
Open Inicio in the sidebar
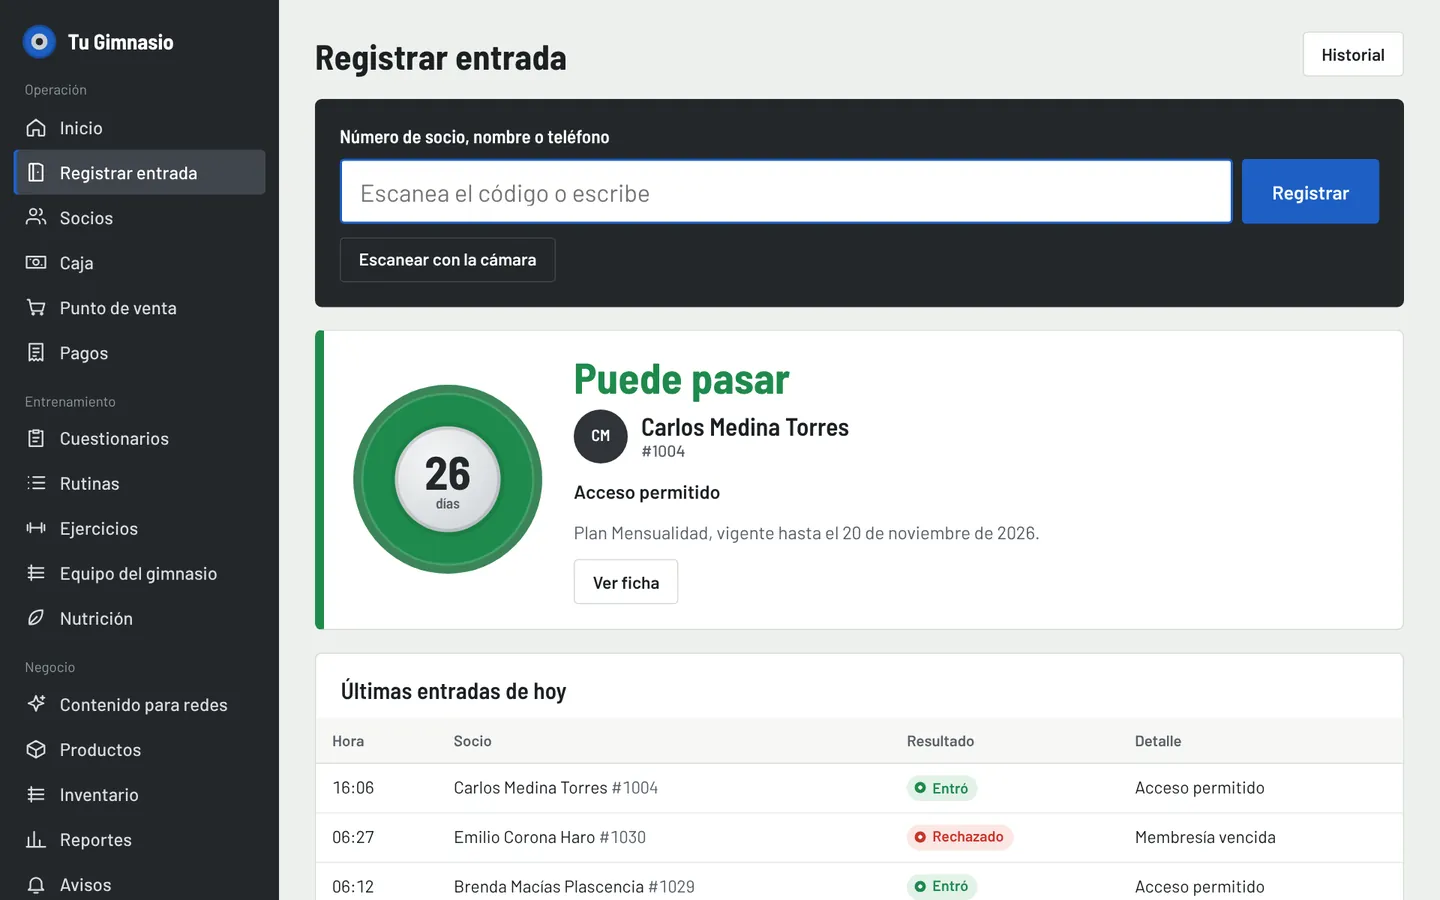click(140, 128)
